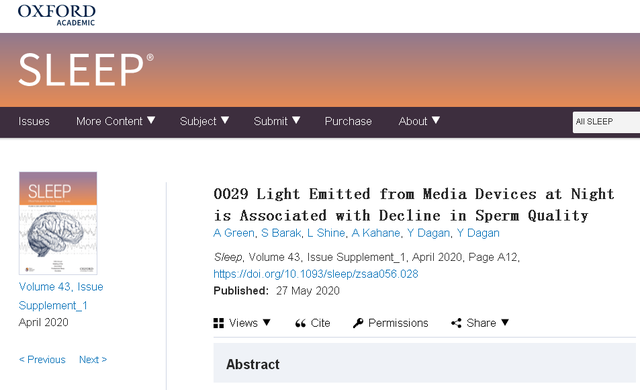Open author A Kahane's profile link

pos(376,233)
